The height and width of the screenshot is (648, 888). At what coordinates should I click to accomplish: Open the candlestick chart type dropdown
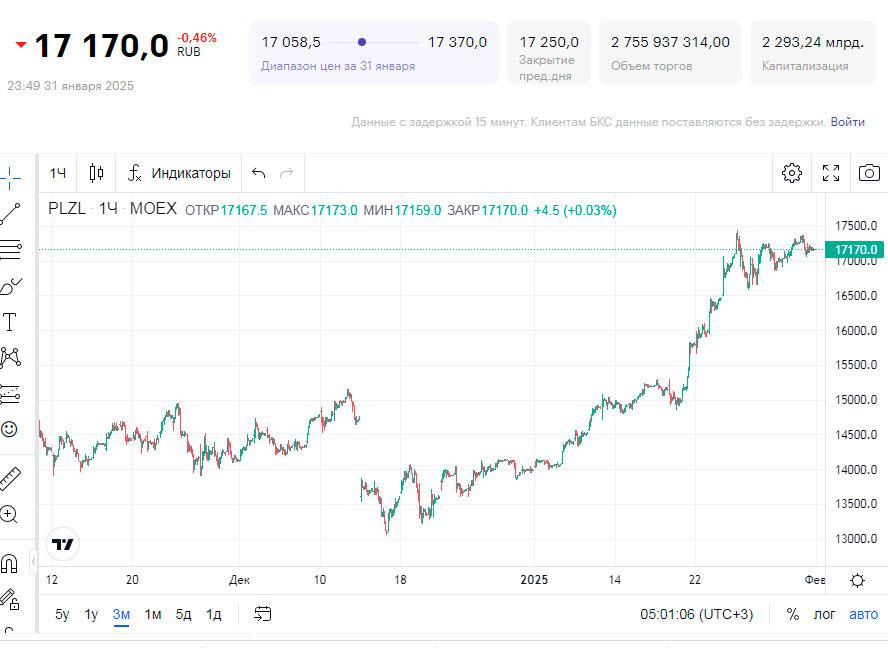coord(96,173)
